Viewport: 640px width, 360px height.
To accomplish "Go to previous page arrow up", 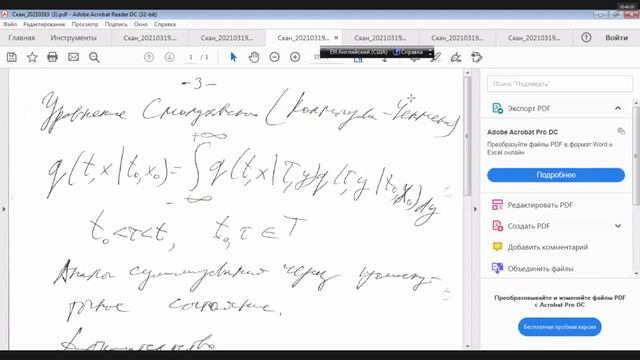I will pyautogui.click(x=149, y=57).
